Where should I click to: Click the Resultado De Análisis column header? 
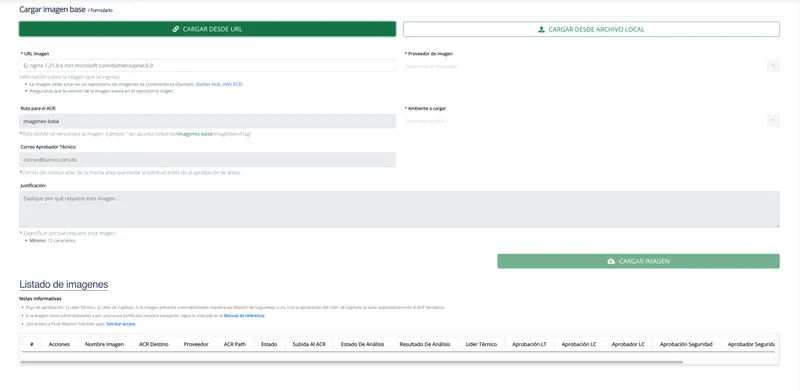(425, 345)
